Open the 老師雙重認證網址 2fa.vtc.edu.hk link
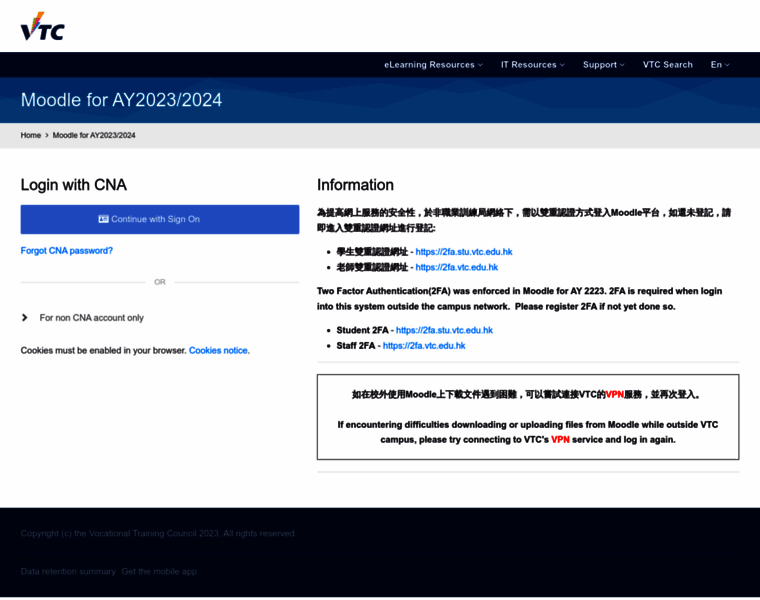Screen dimensions: 760x600 (x=457, y=268)
